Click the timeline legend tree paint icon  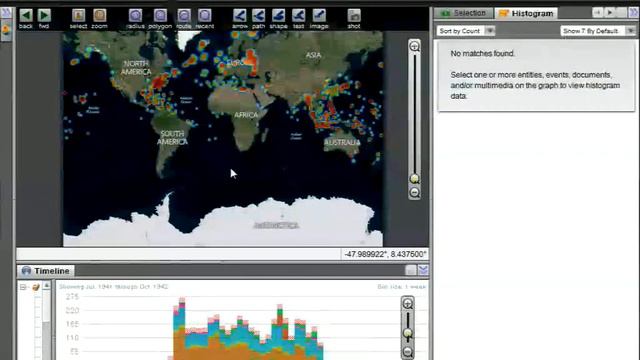(x=36, y=287)
